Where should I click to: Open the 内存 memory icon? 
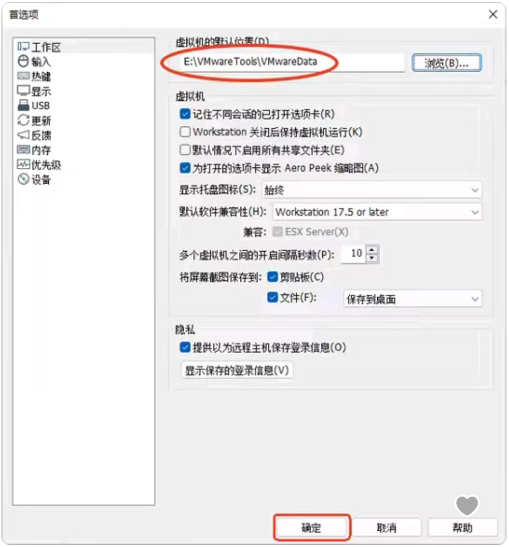click(23, 150)
